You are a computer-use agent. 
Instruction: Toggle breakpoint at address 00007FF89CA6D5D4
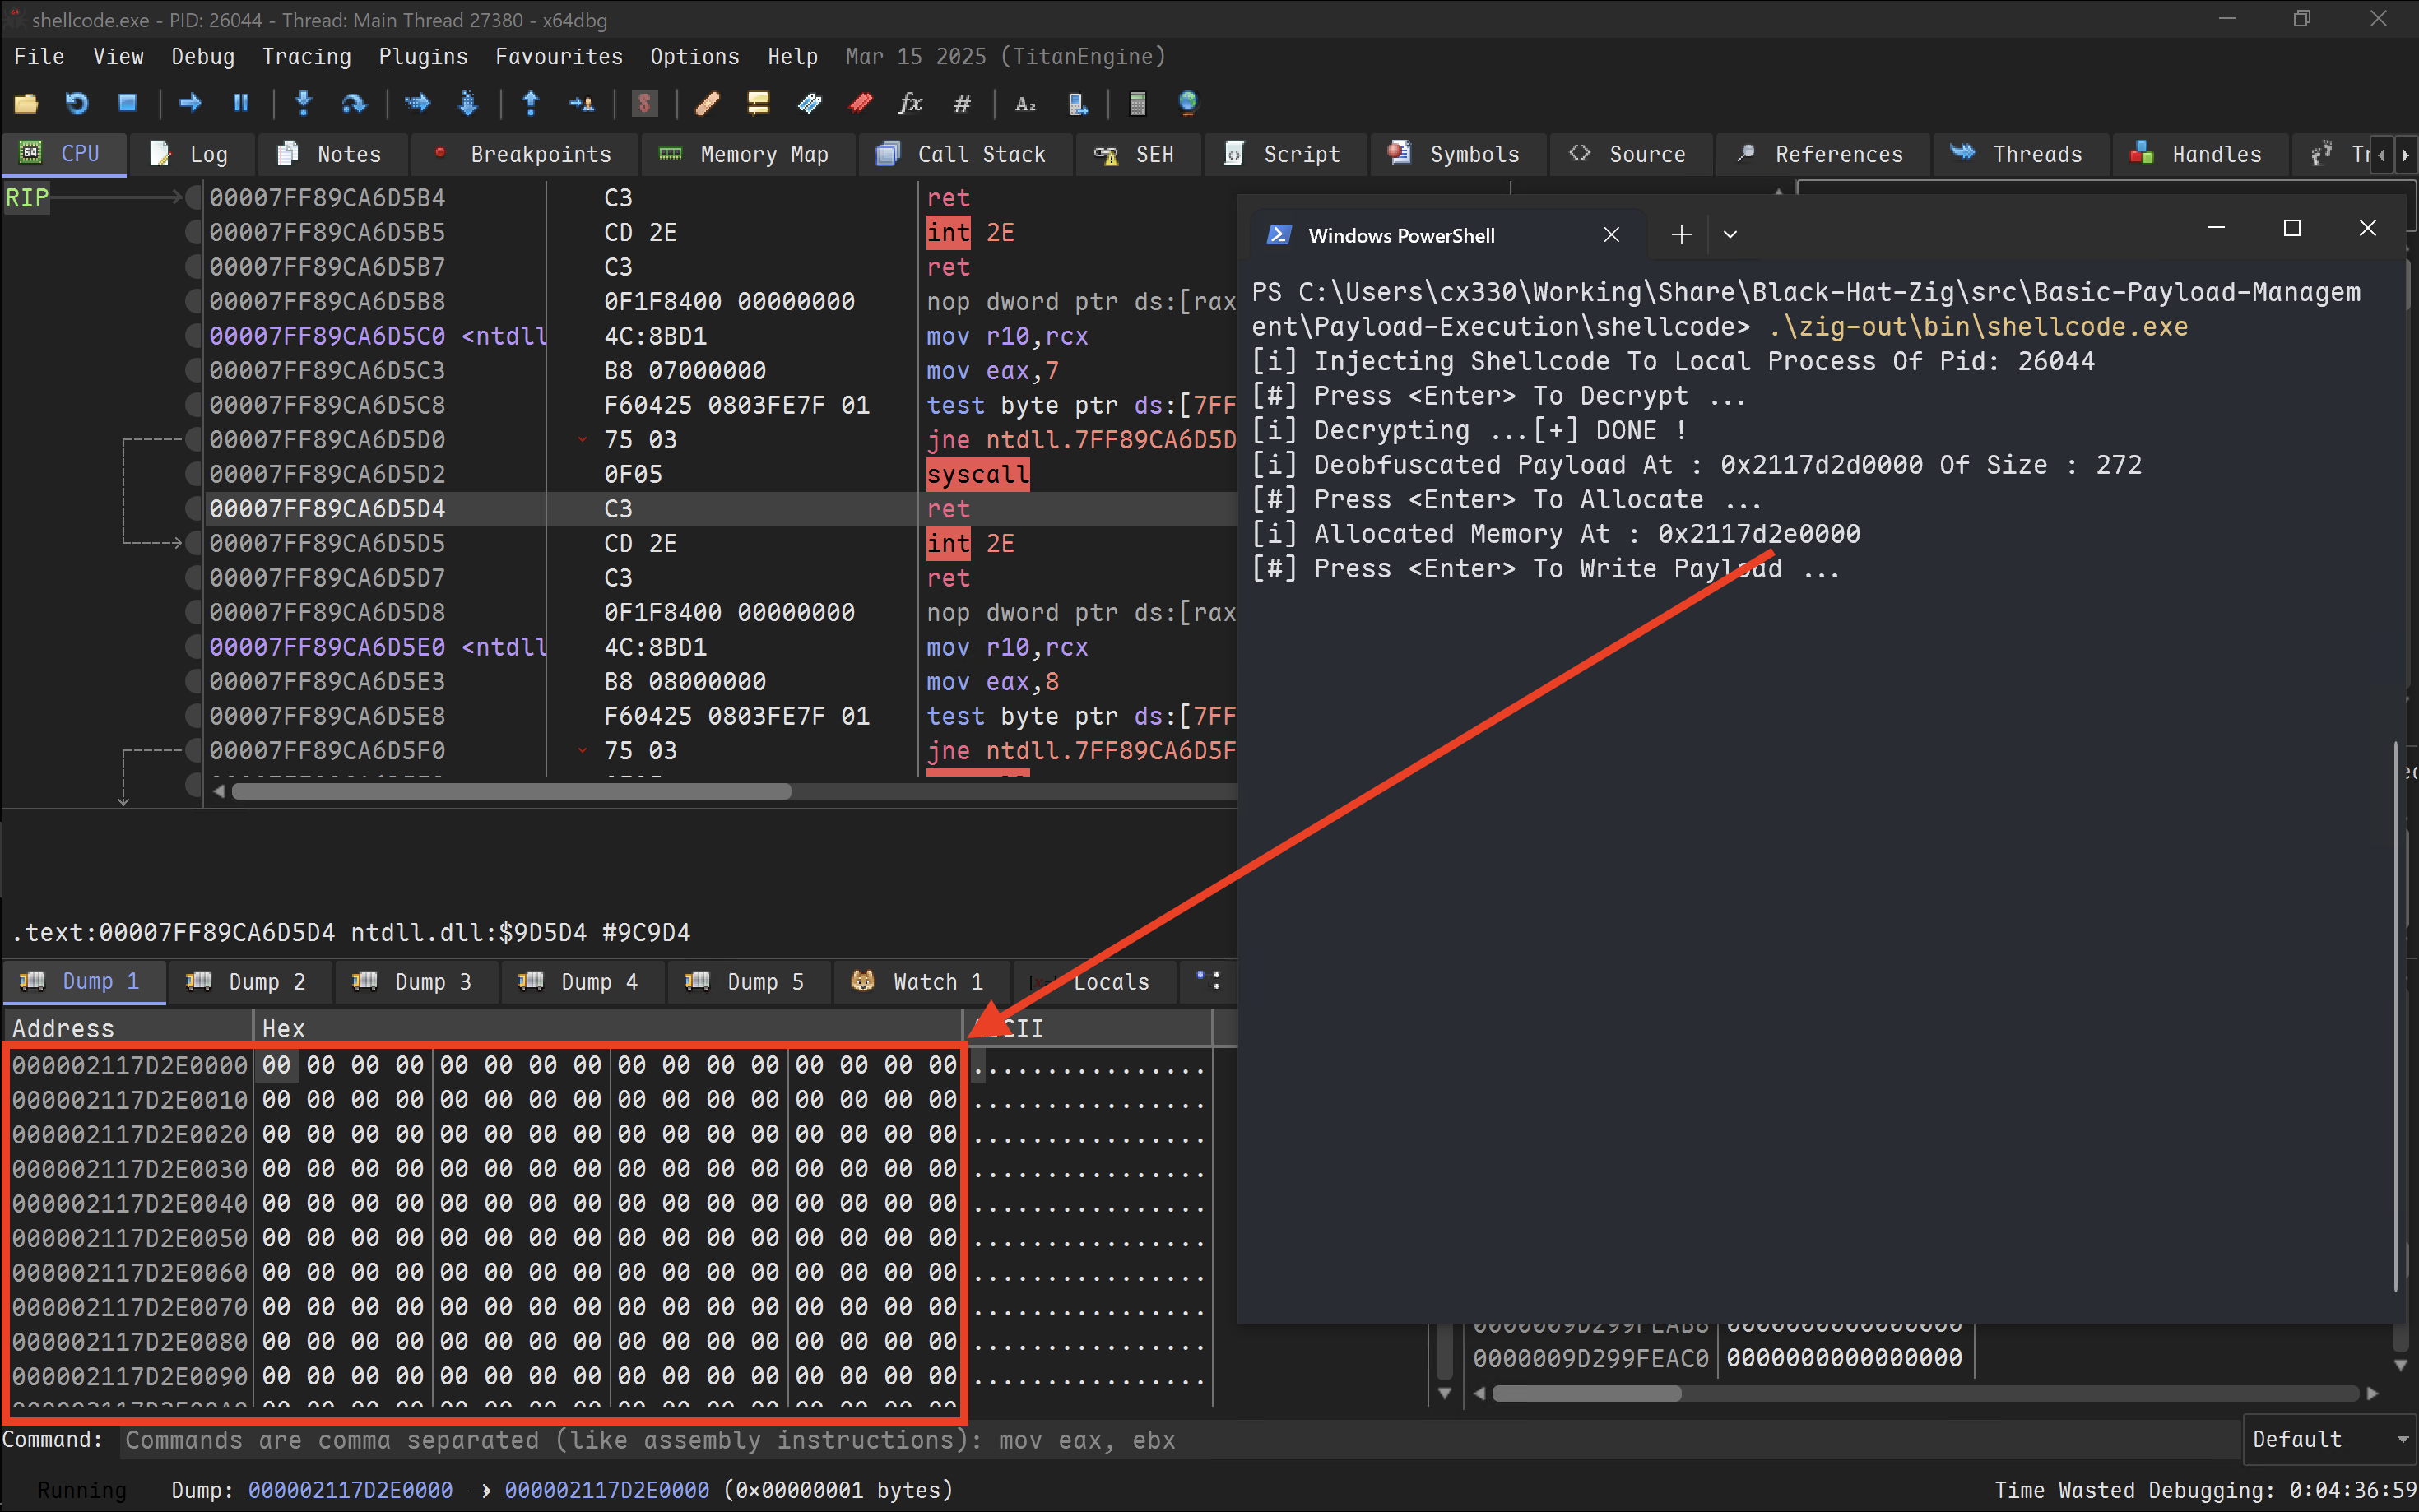tap(194, 509)
